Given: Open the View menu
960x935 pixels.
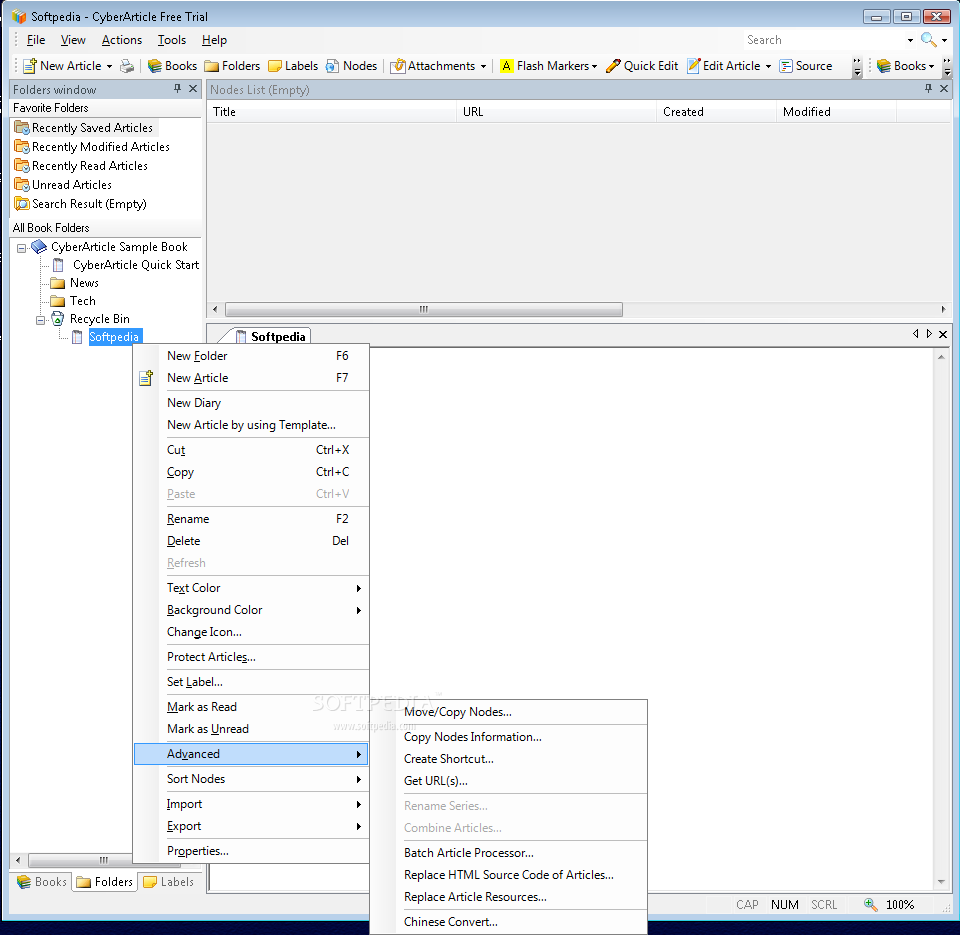Looking at the screenshot, I should 73,40.
